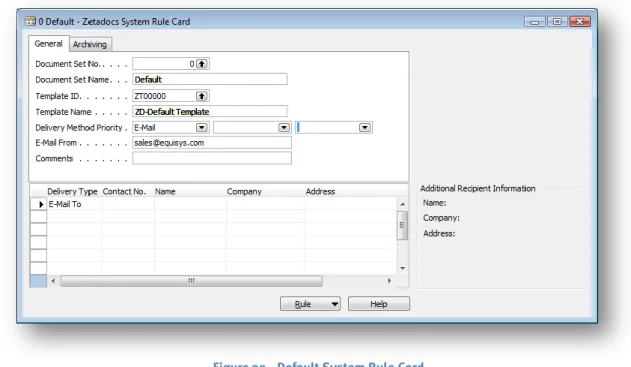Open the third Delivery Method Priority dropdown
The height and width of the screenshot is (367, 631).
coord(365,128)
